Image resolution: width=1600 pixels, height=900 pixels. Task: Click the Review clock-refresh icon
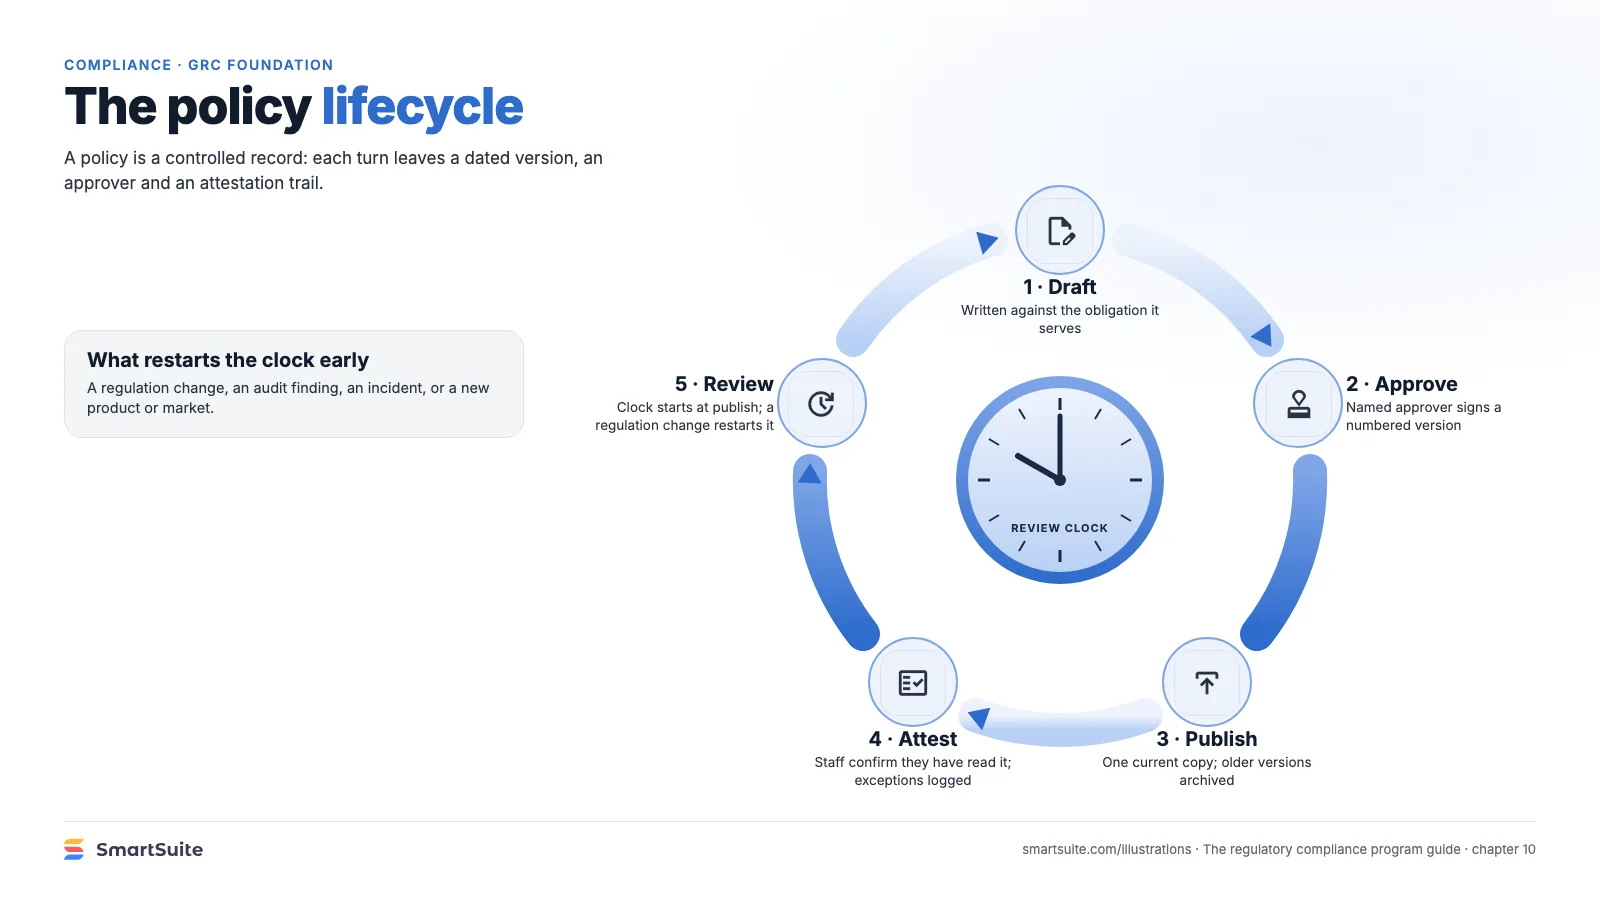click(822, 403)
